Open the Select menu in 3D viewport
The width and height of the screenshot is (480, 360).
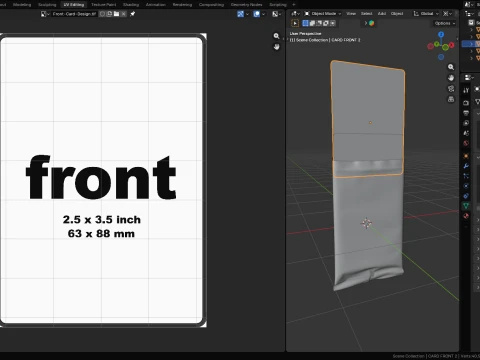(366, 14)
